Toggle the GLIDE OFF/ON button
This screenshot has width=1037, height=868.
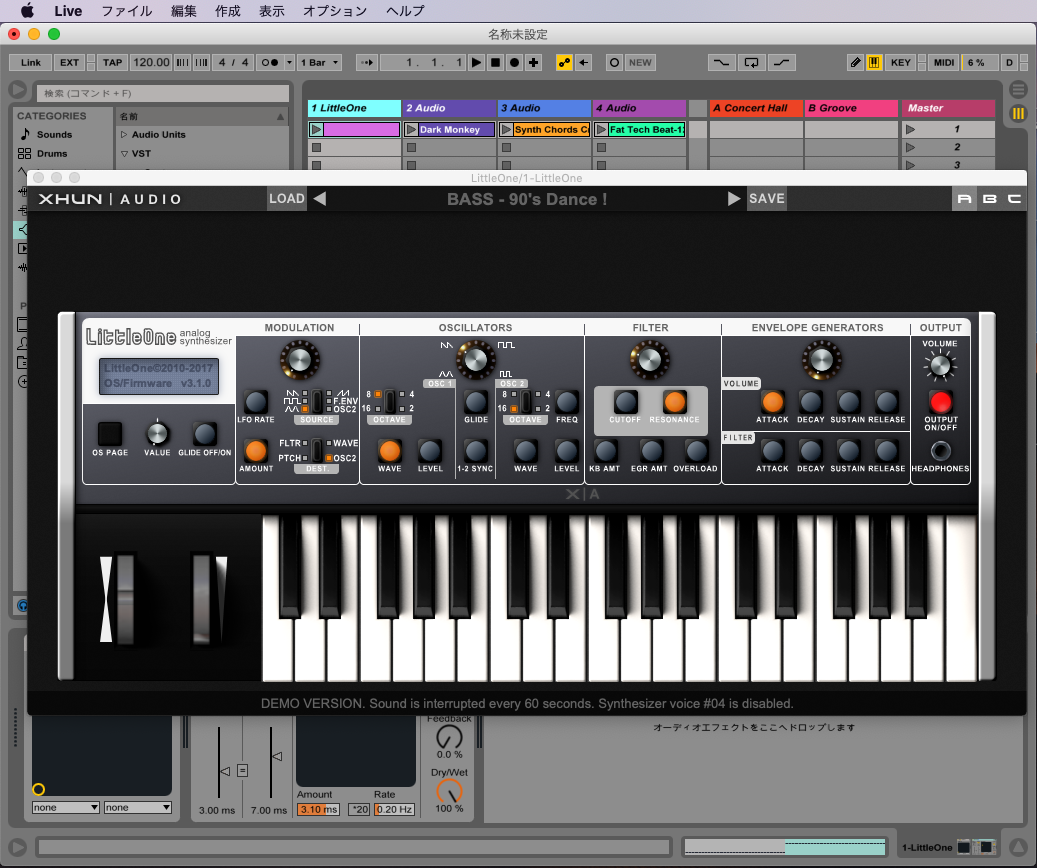(x=204, y=434)
